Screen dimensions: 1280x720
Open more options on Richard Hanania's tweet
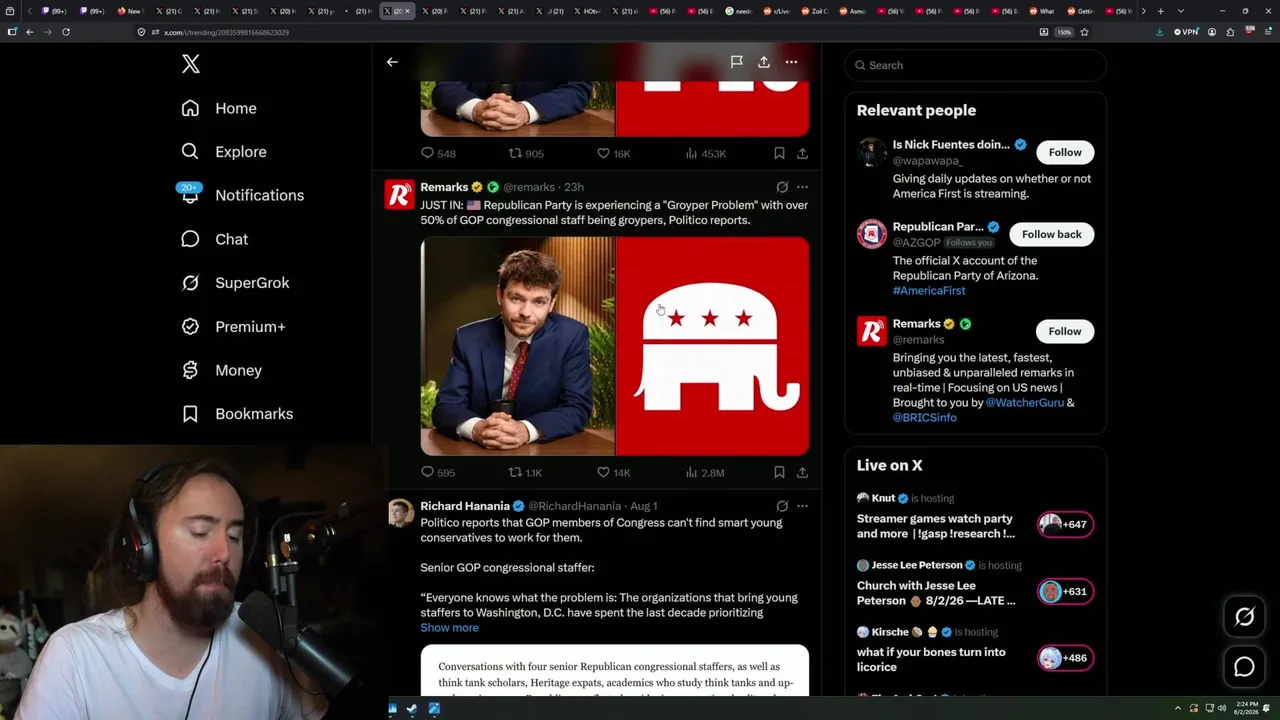(802, 506)
